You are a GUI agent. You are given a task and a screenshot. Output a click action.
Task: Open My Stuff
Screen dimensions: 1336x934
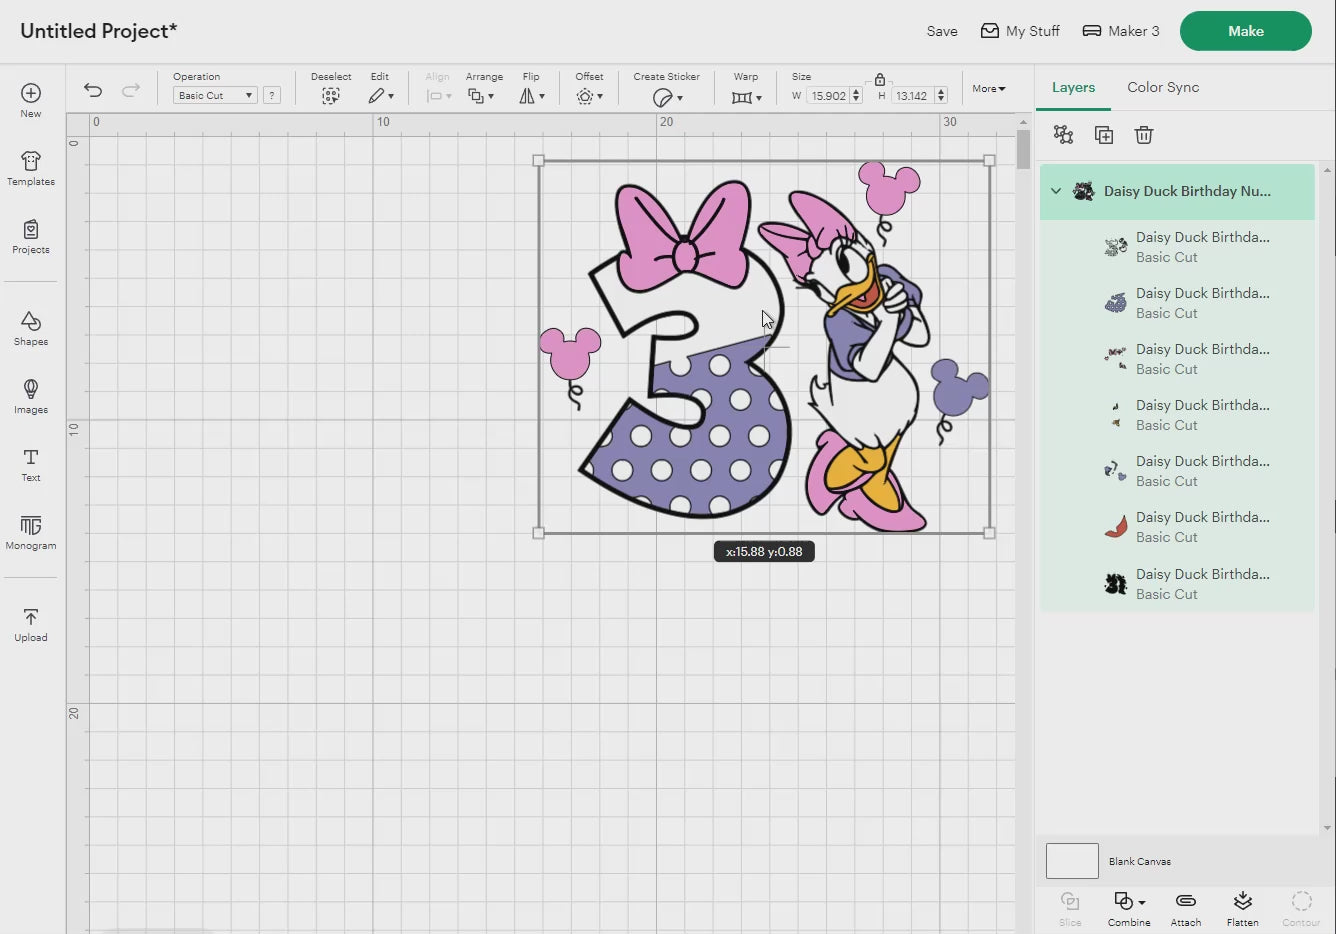pos(1020,31)
